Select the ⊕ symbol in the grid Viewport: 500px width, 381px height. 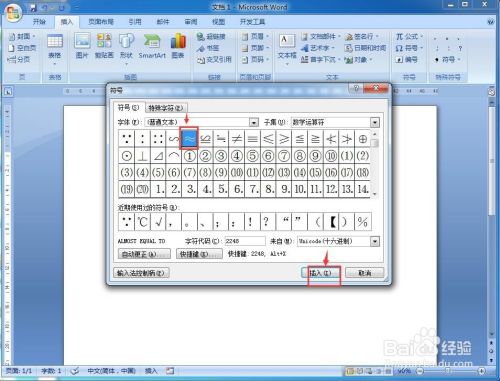coord(362,138)
